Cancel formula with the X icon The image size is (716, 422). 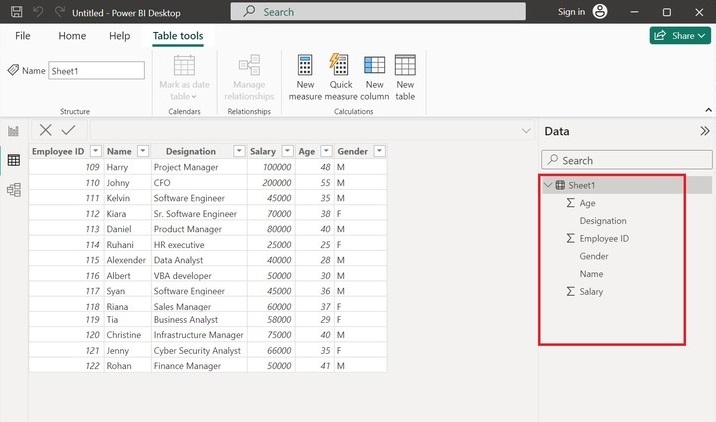[45, 130]
